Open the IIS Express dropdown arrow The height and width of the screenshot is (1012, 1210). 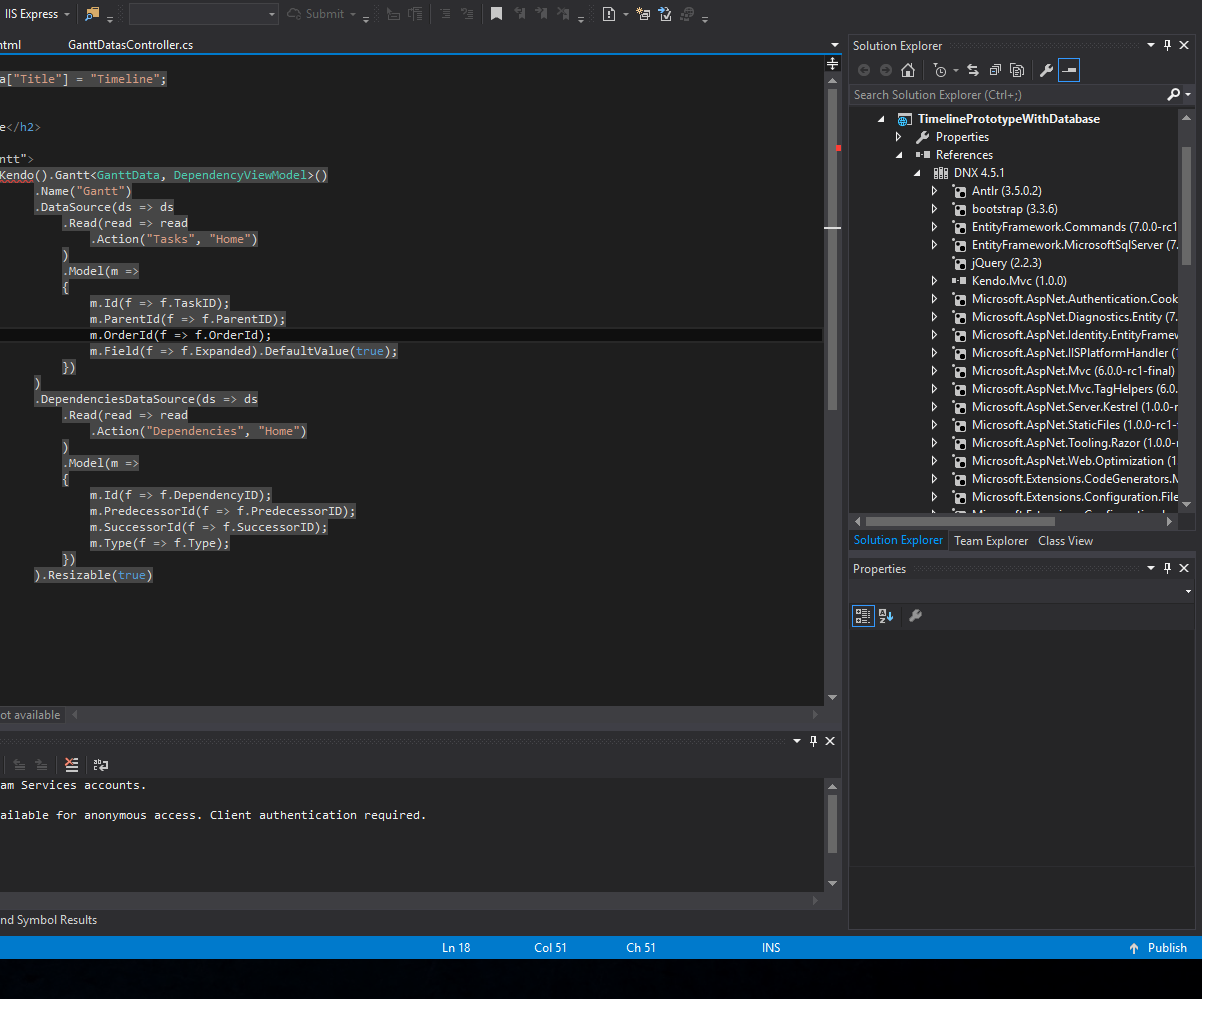point(67,14)
